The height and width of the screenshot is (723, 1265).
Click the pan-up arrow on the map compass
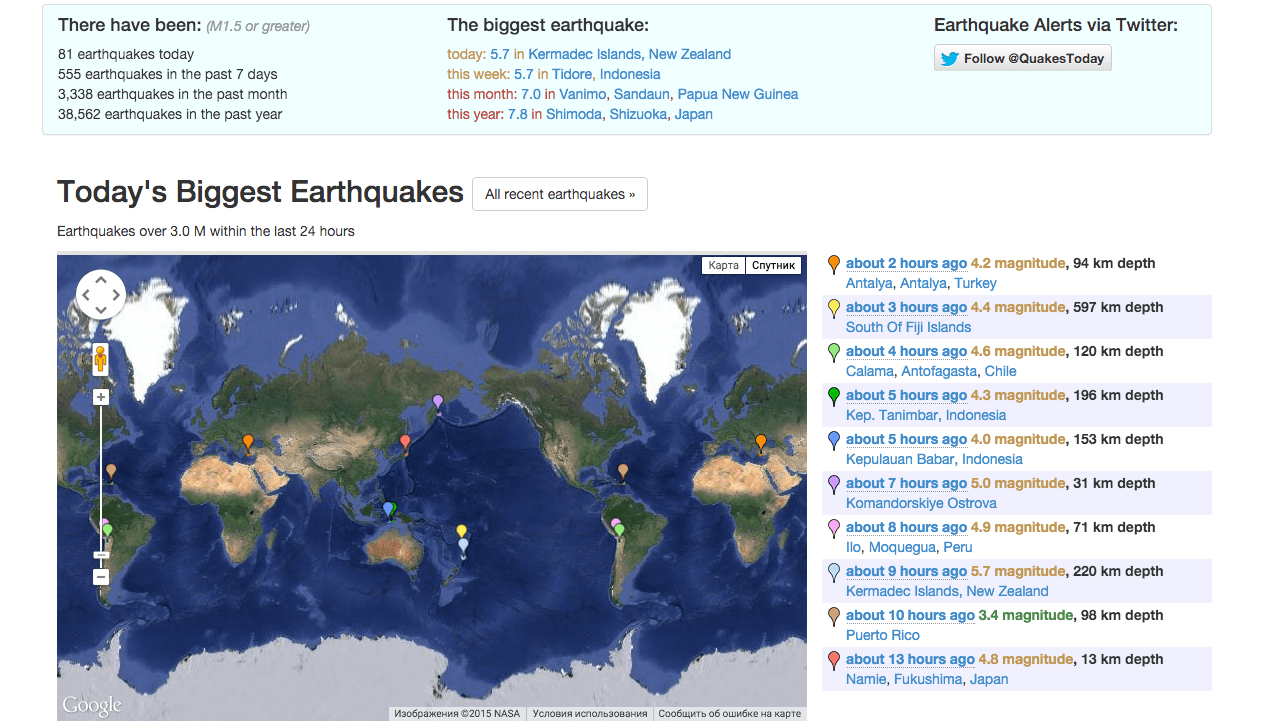[100, 280]
